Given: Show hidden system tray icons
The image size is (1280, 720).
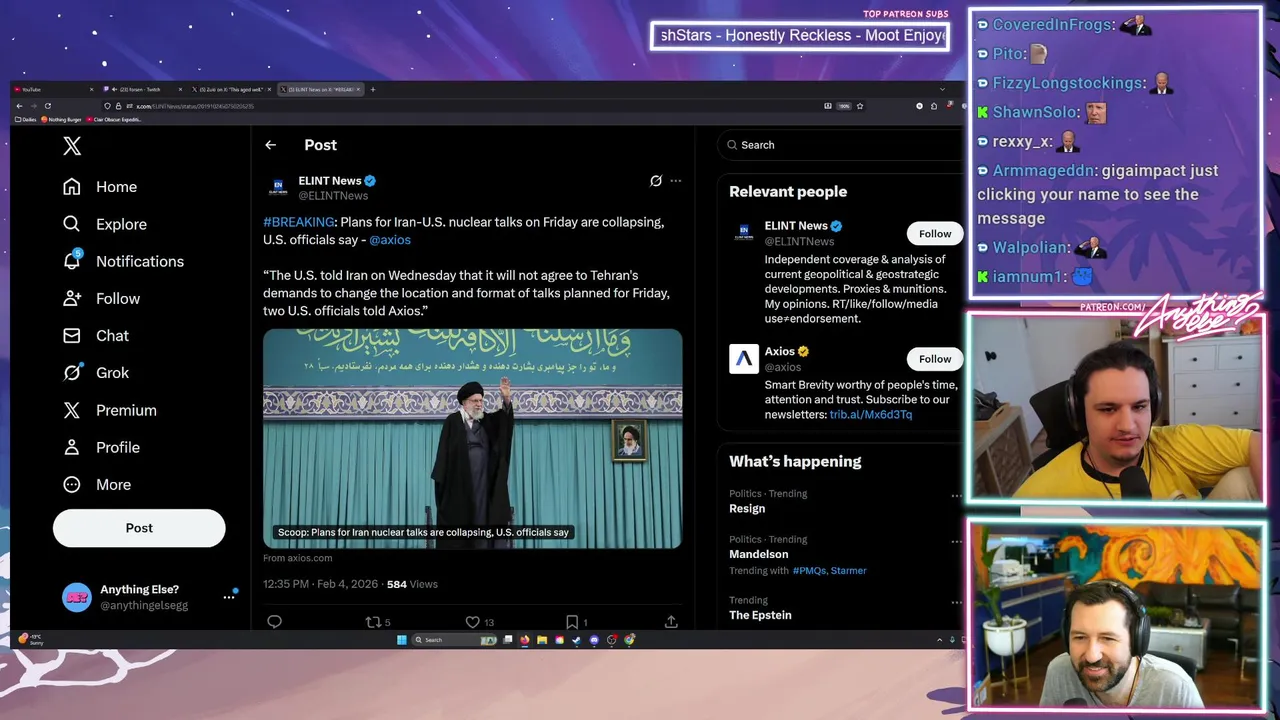Looking at the screenshot, I should [x=938, y=640].
